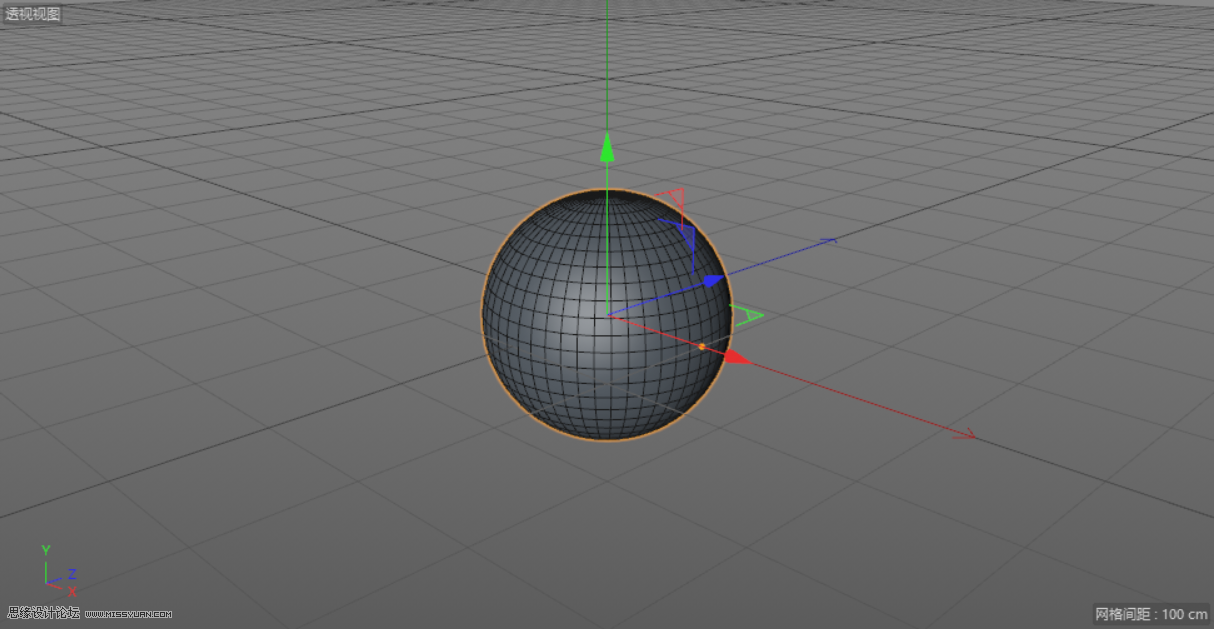Click the sphere's center origin point

click(606, 316)
